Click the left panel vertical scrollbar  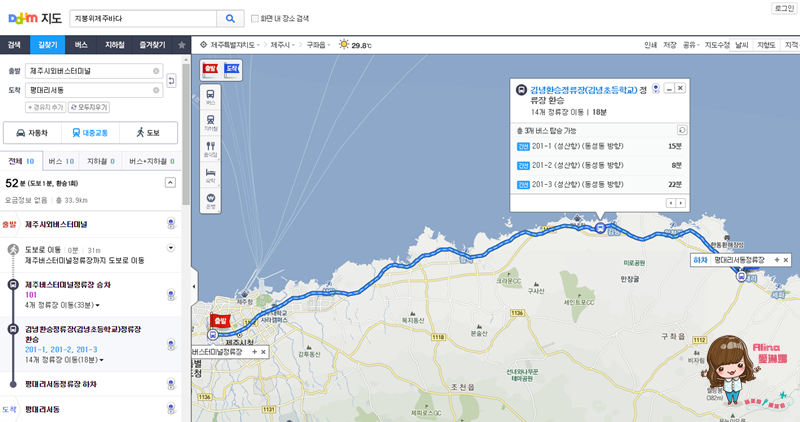(x=186, y=135)
